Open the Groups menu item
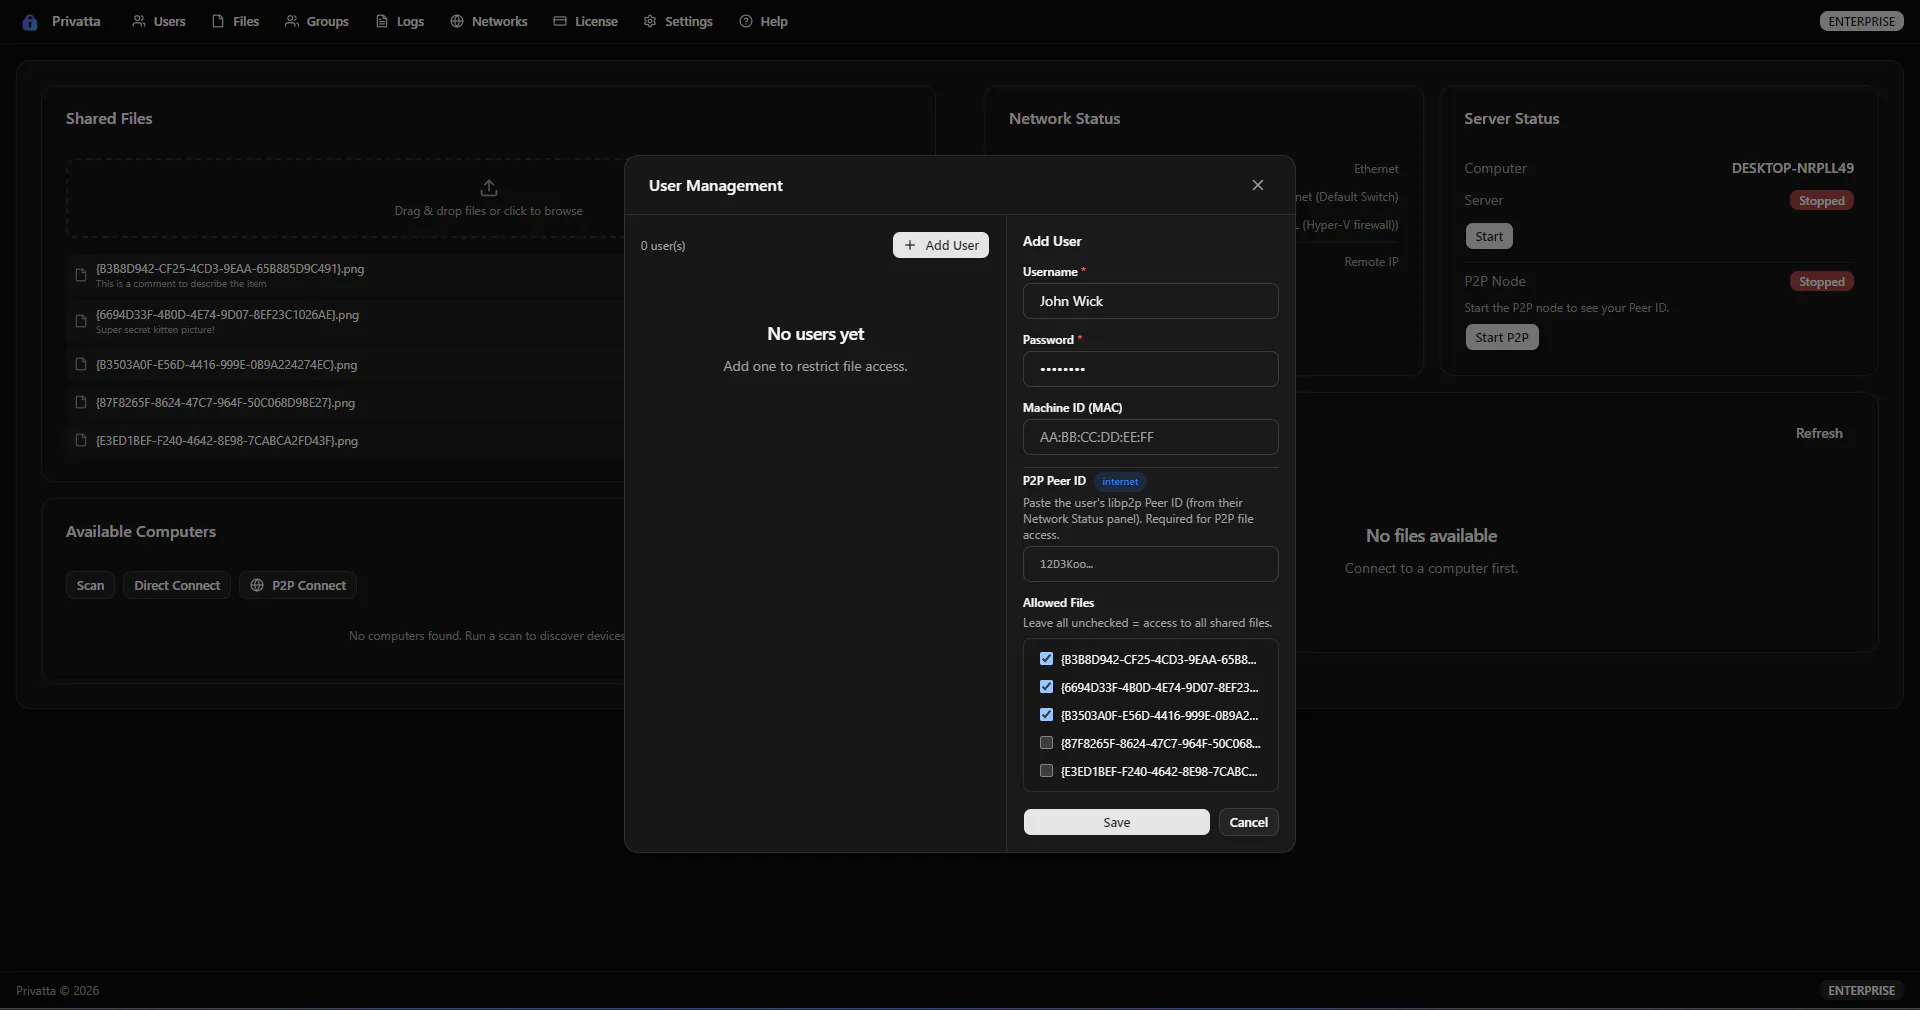This screenshot has width=1920, height=1010. pos(317,21)
